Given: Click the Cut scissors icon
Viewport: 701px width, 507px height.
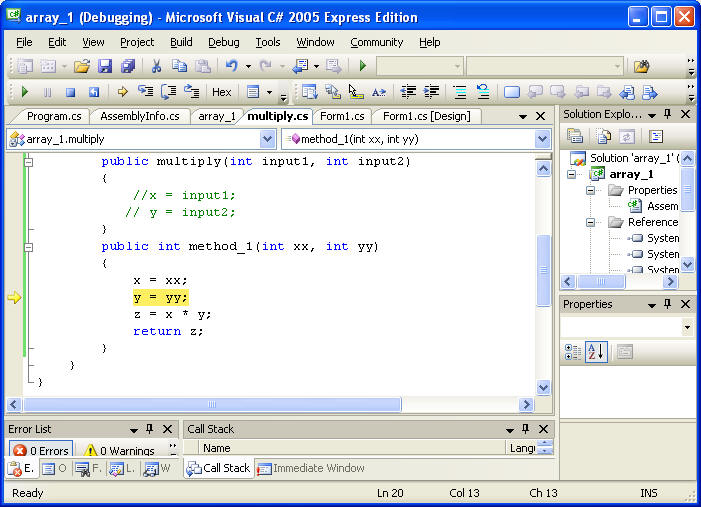Looking at the screenshot, I should point(156,66).
